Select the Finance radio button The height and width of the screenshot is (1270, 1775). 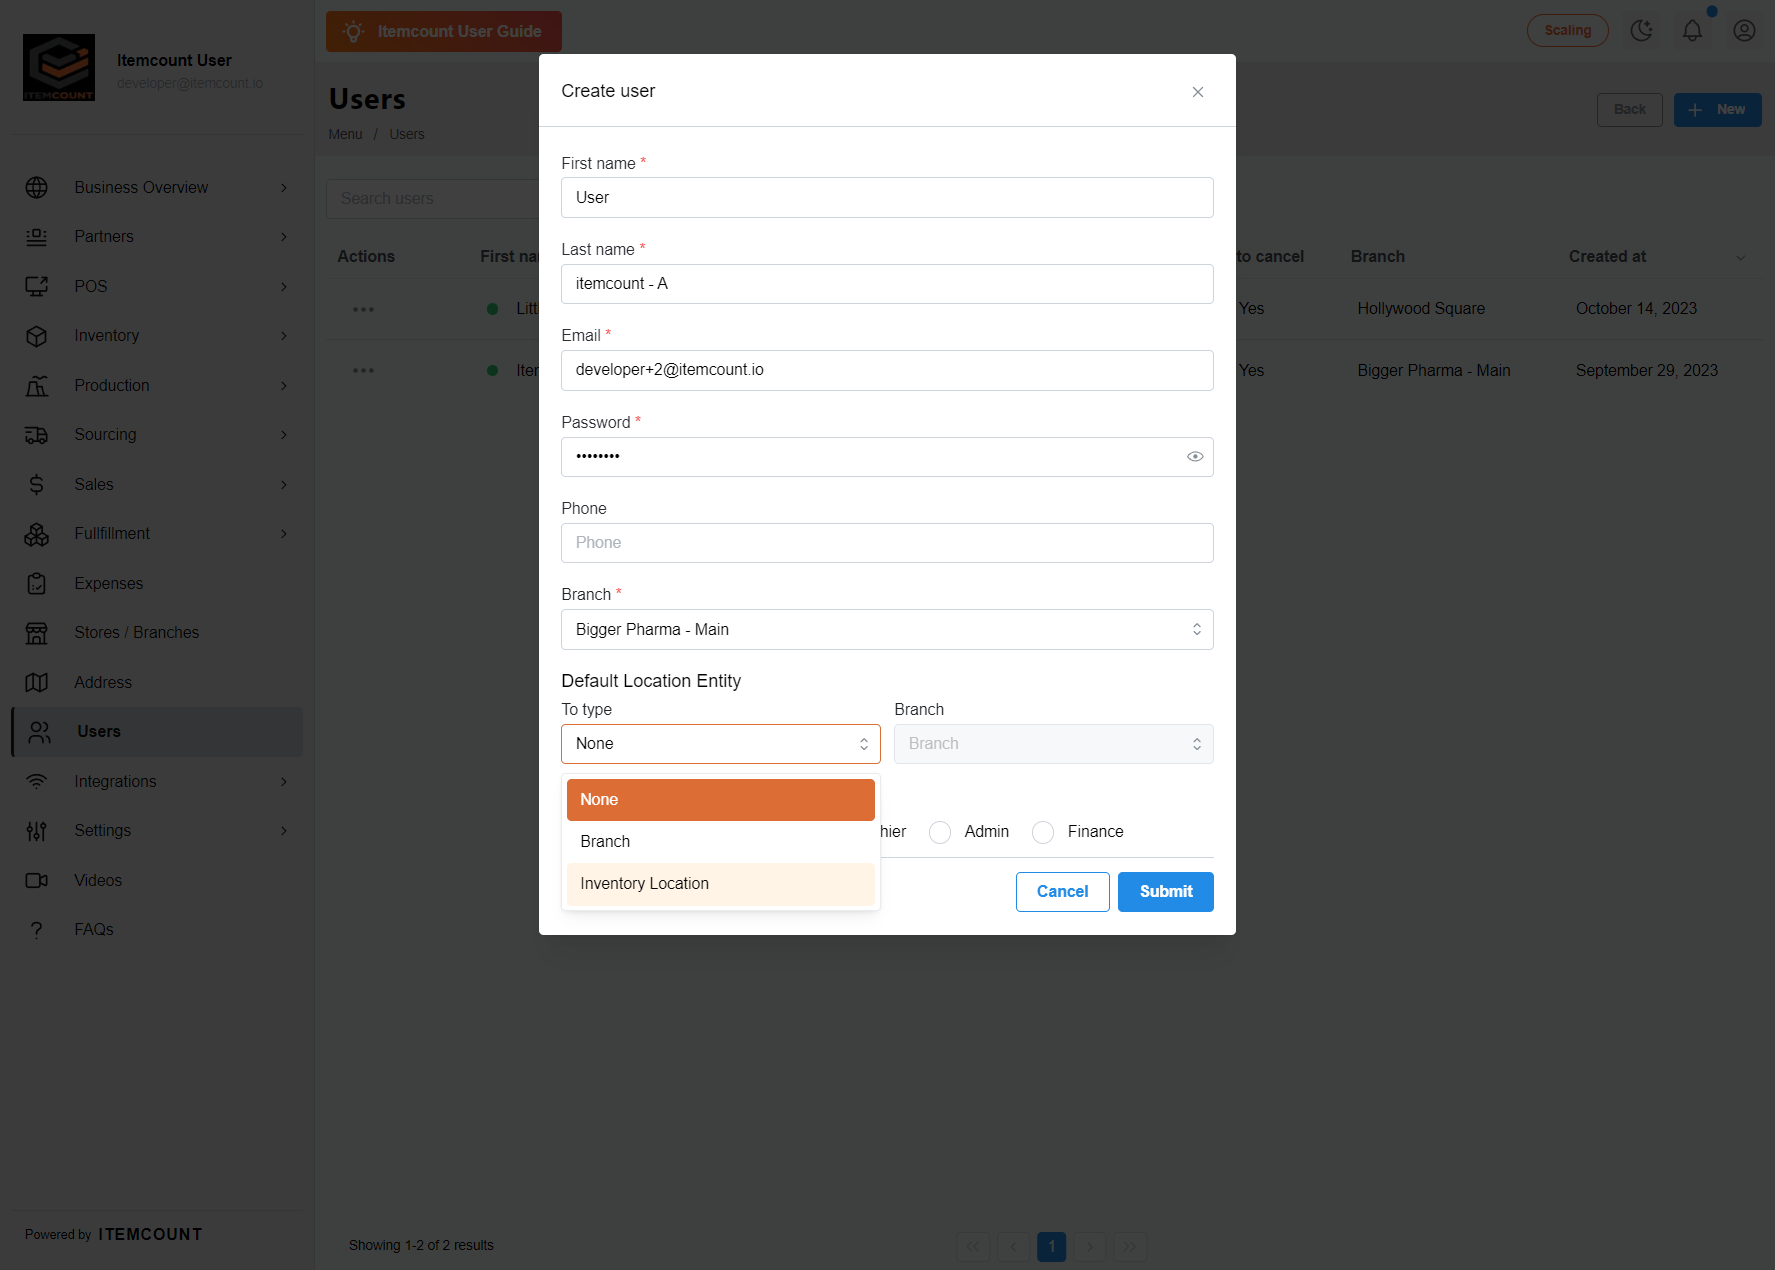[1043, 832]
